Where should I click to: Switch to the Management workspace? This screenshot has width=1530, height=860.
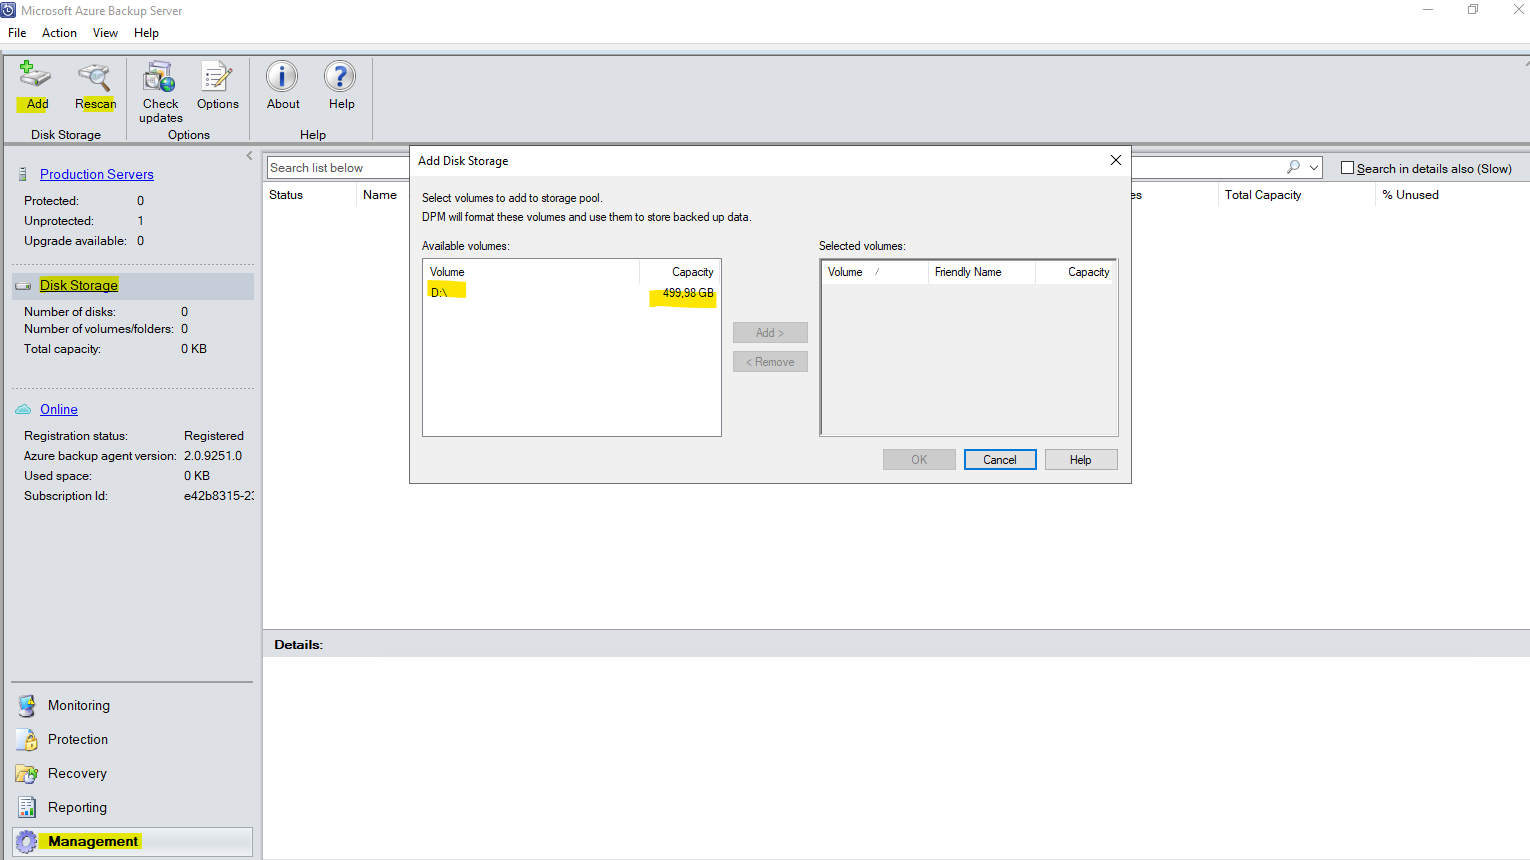(132, 842)
